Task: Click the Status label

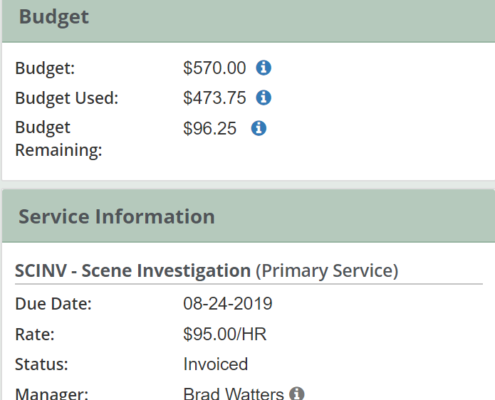Action: pyautogui.click(x=41, y=364)
